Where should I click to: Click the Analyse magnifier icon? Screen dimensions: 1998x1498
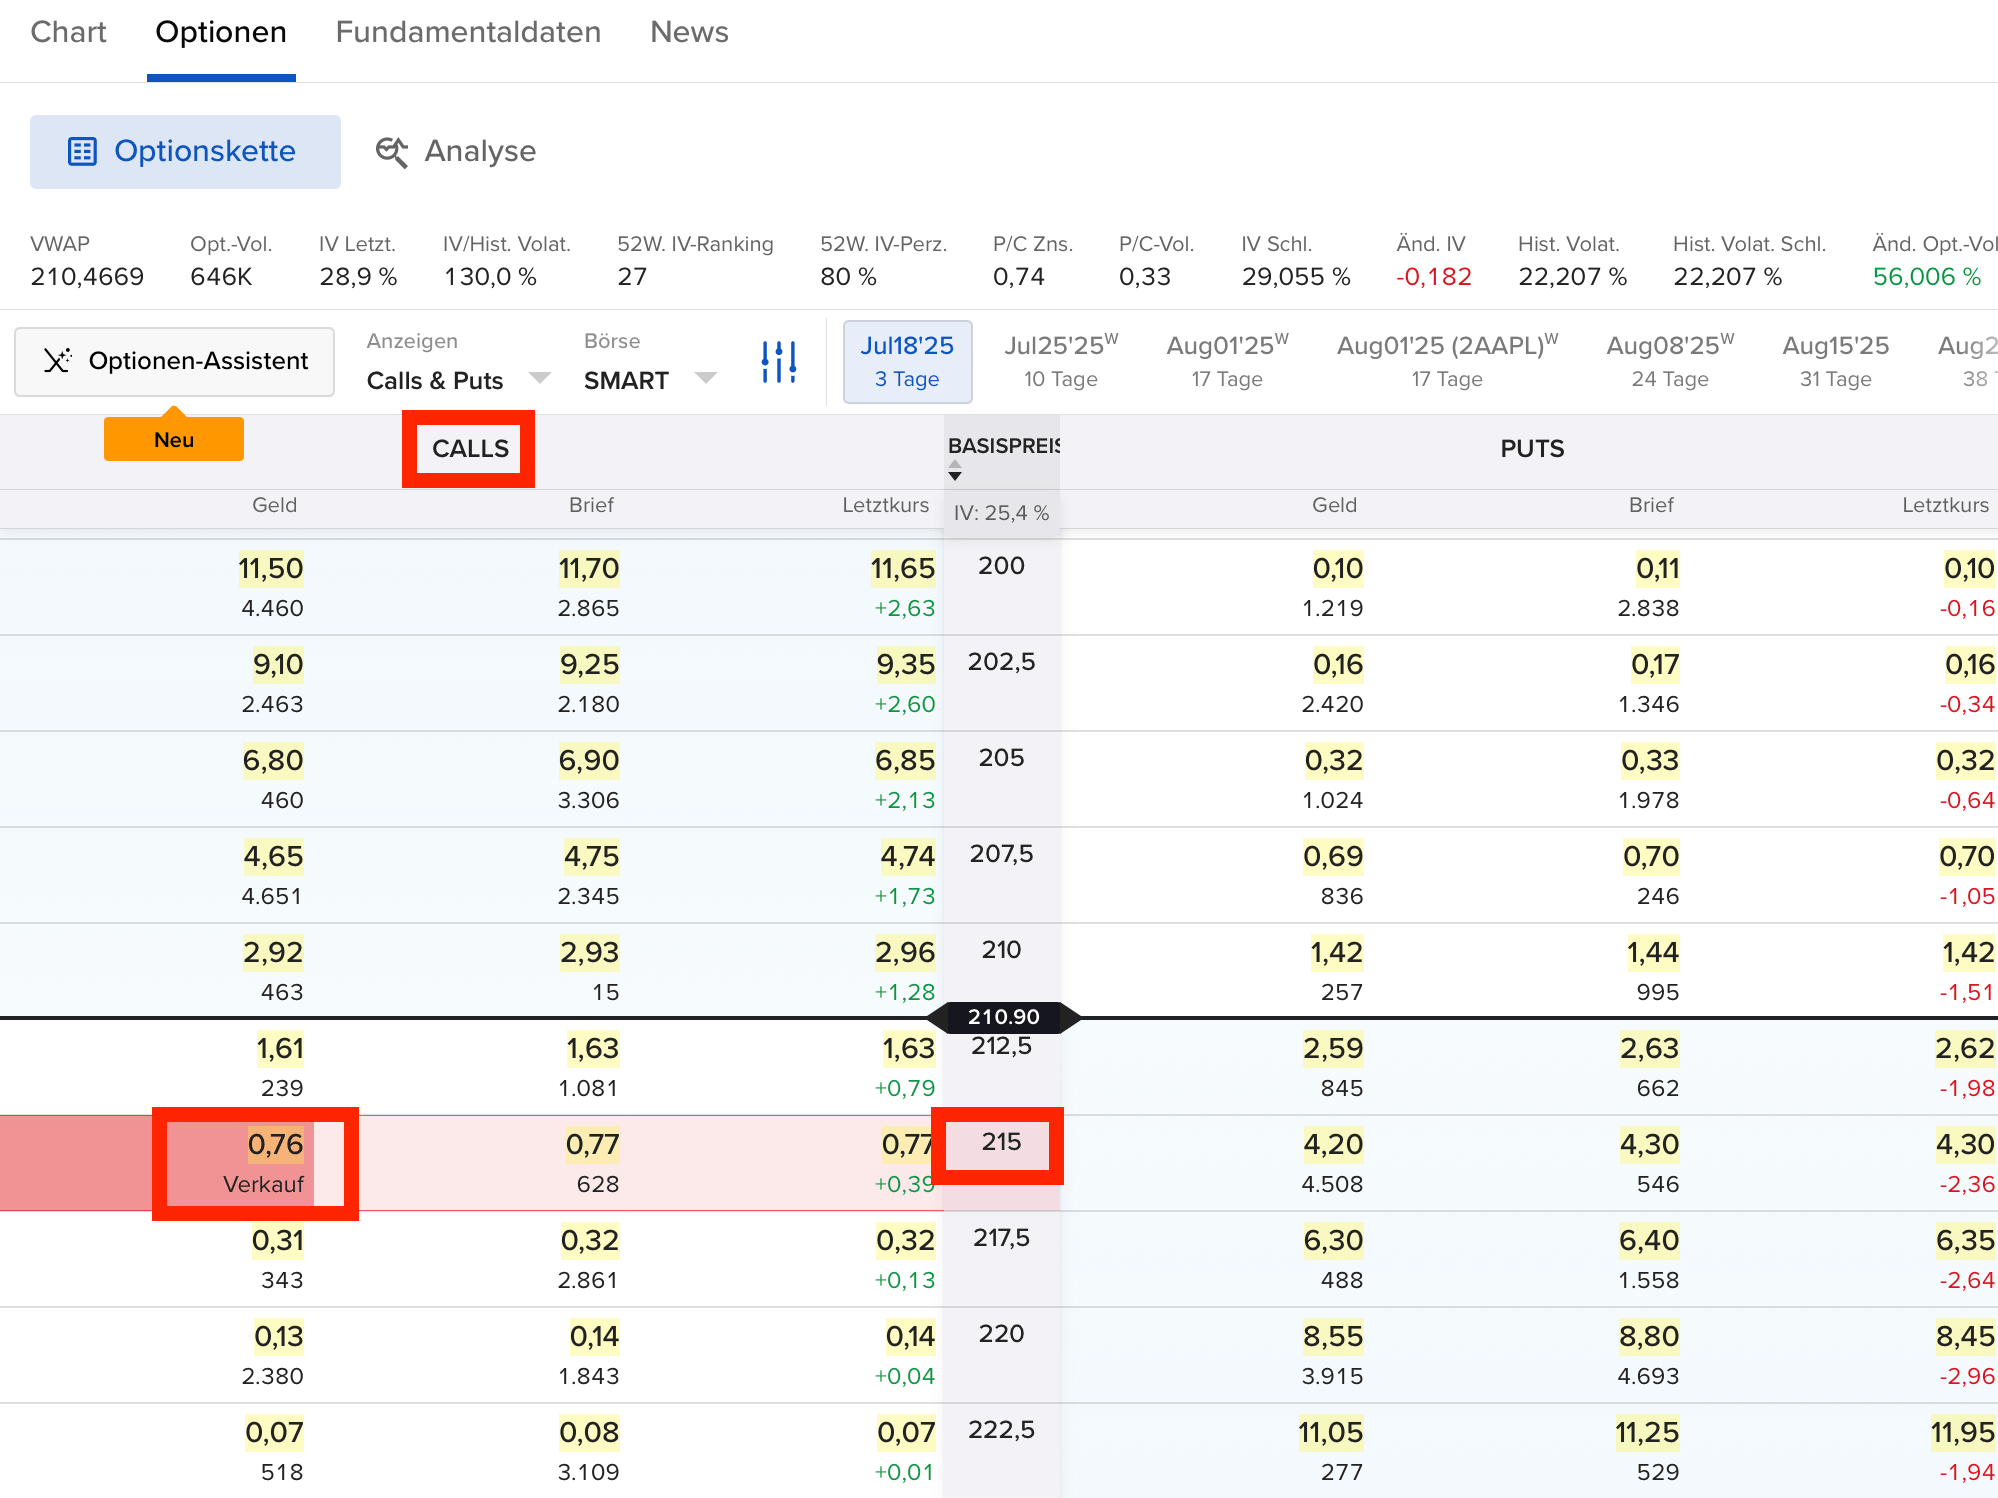click(391, 152)
